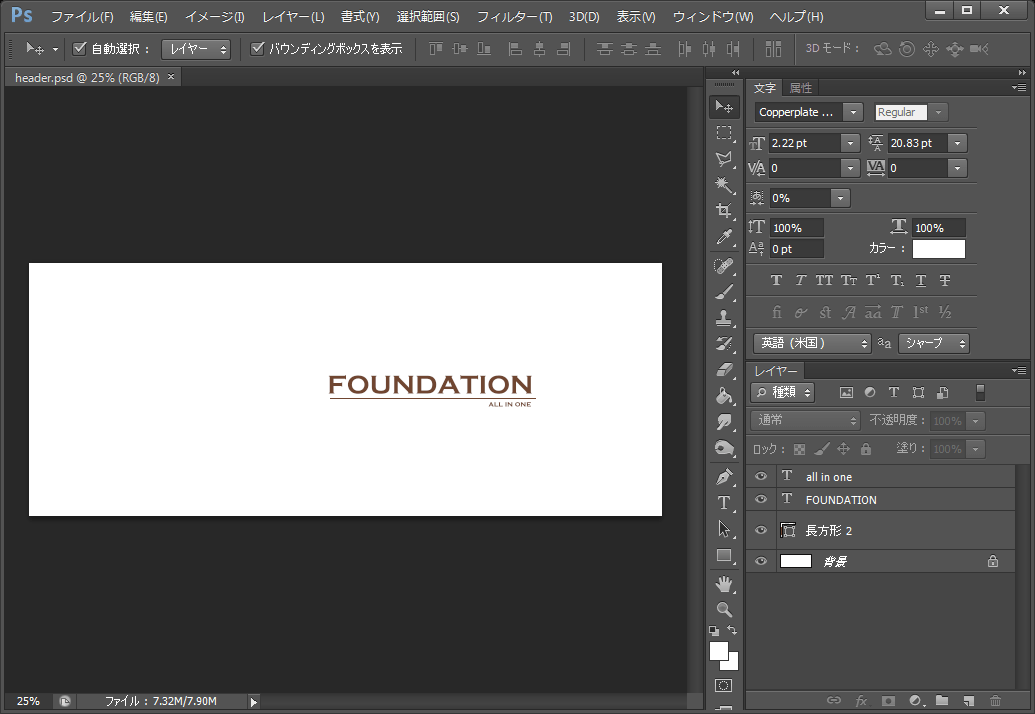Hide the 長方形 2 layer
The width and height of the screenshot is (1035, 714).
[x=761, y=530]
